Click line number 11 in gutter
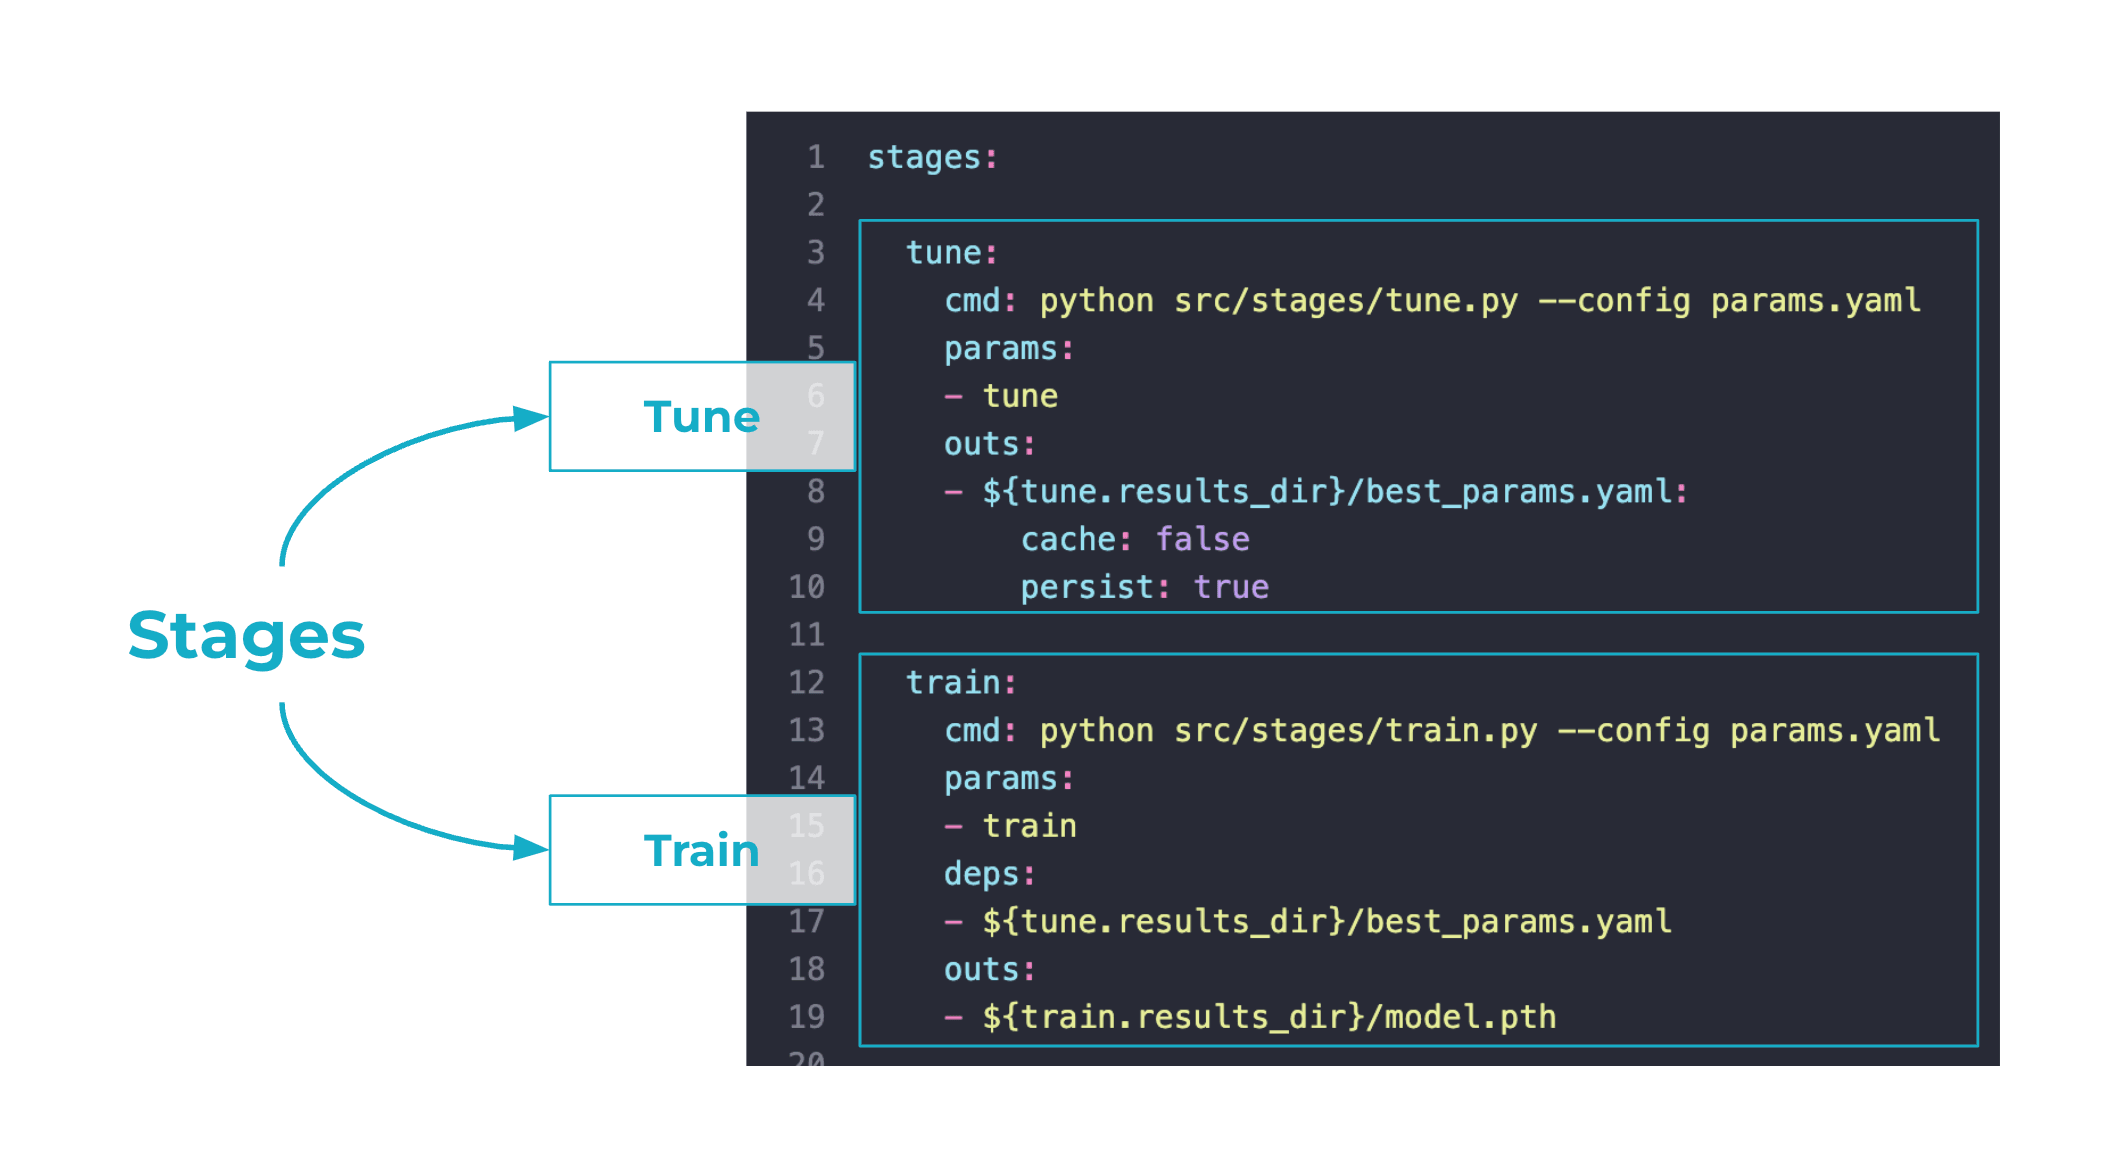The height and width of the screenshot is (1166, 2102). coord(806,635)
